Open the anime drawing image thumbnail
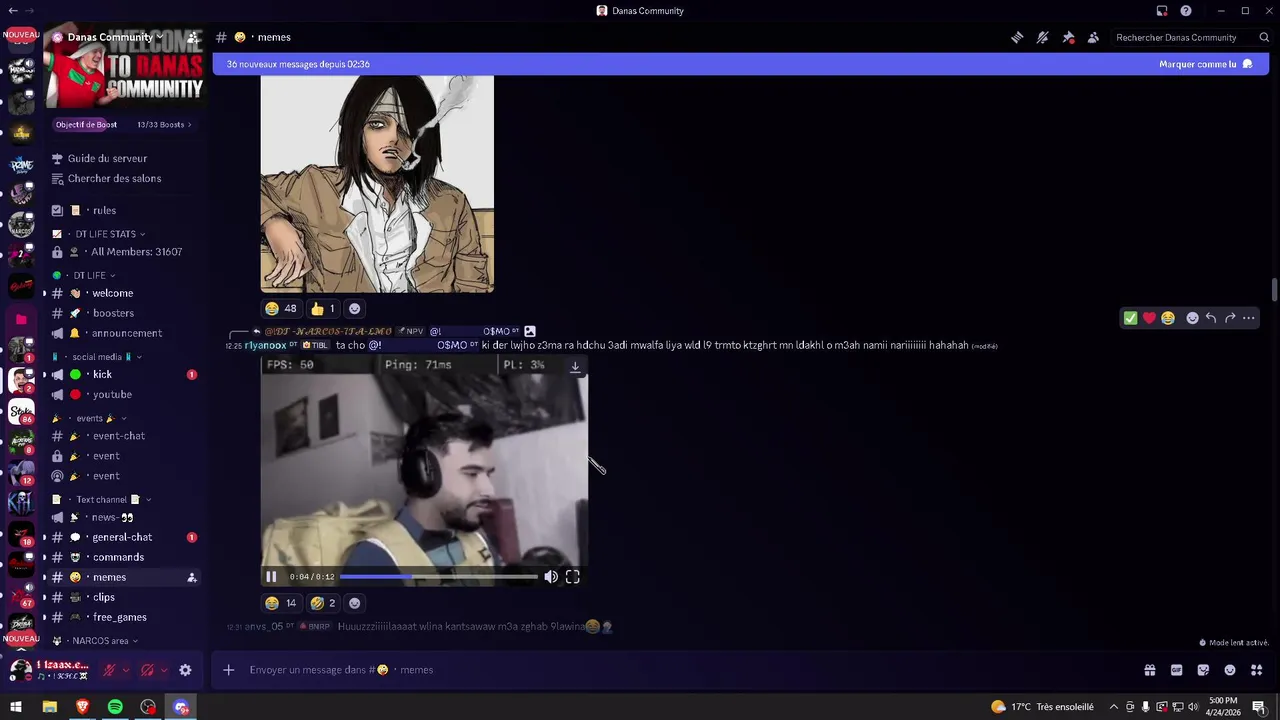This screenshot has width=1280, height=720. click(377, 184)
